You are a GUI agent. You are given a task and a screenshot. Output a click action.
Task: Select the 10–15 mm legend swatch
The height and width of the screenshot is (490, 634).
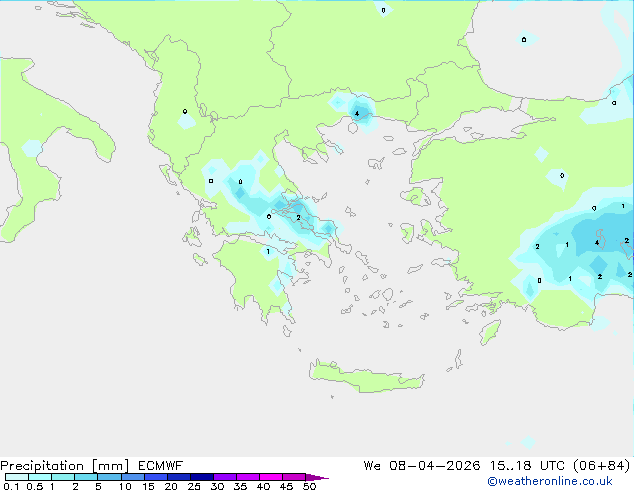(133, 477)
